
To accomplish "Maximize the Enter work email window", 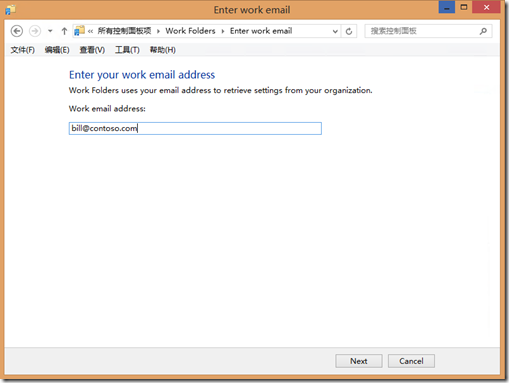I will coord(464,7).
